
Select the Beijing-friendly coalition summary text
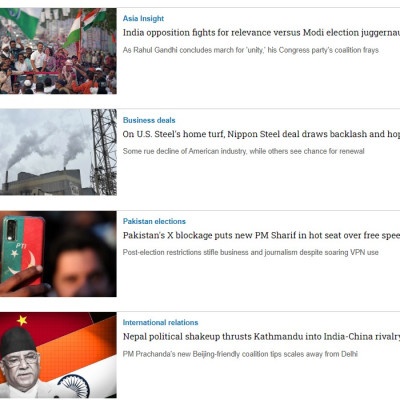pyautogui.click(x=240, y=354)
